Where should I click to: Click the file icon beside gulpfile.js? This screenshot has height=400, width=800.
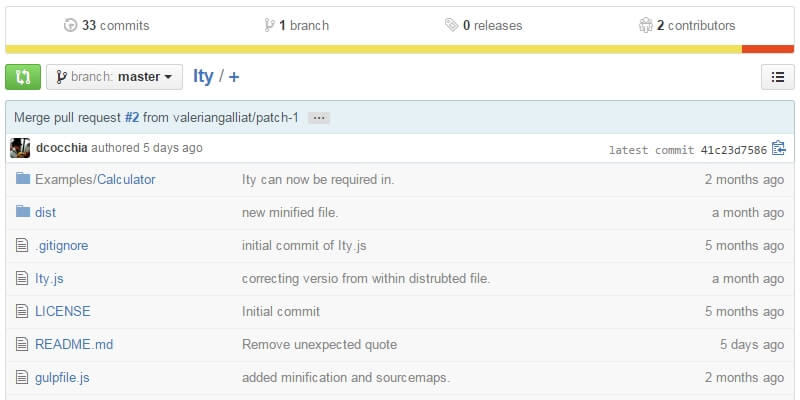click(x=23, y=377)
